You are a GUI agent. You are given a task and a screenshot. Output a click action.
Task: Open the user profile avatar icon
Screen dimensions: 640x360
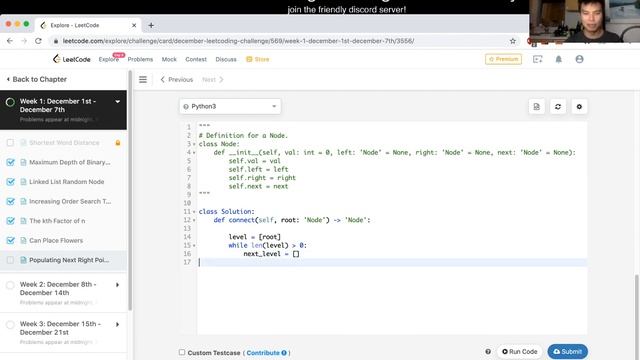coord(579,59)
